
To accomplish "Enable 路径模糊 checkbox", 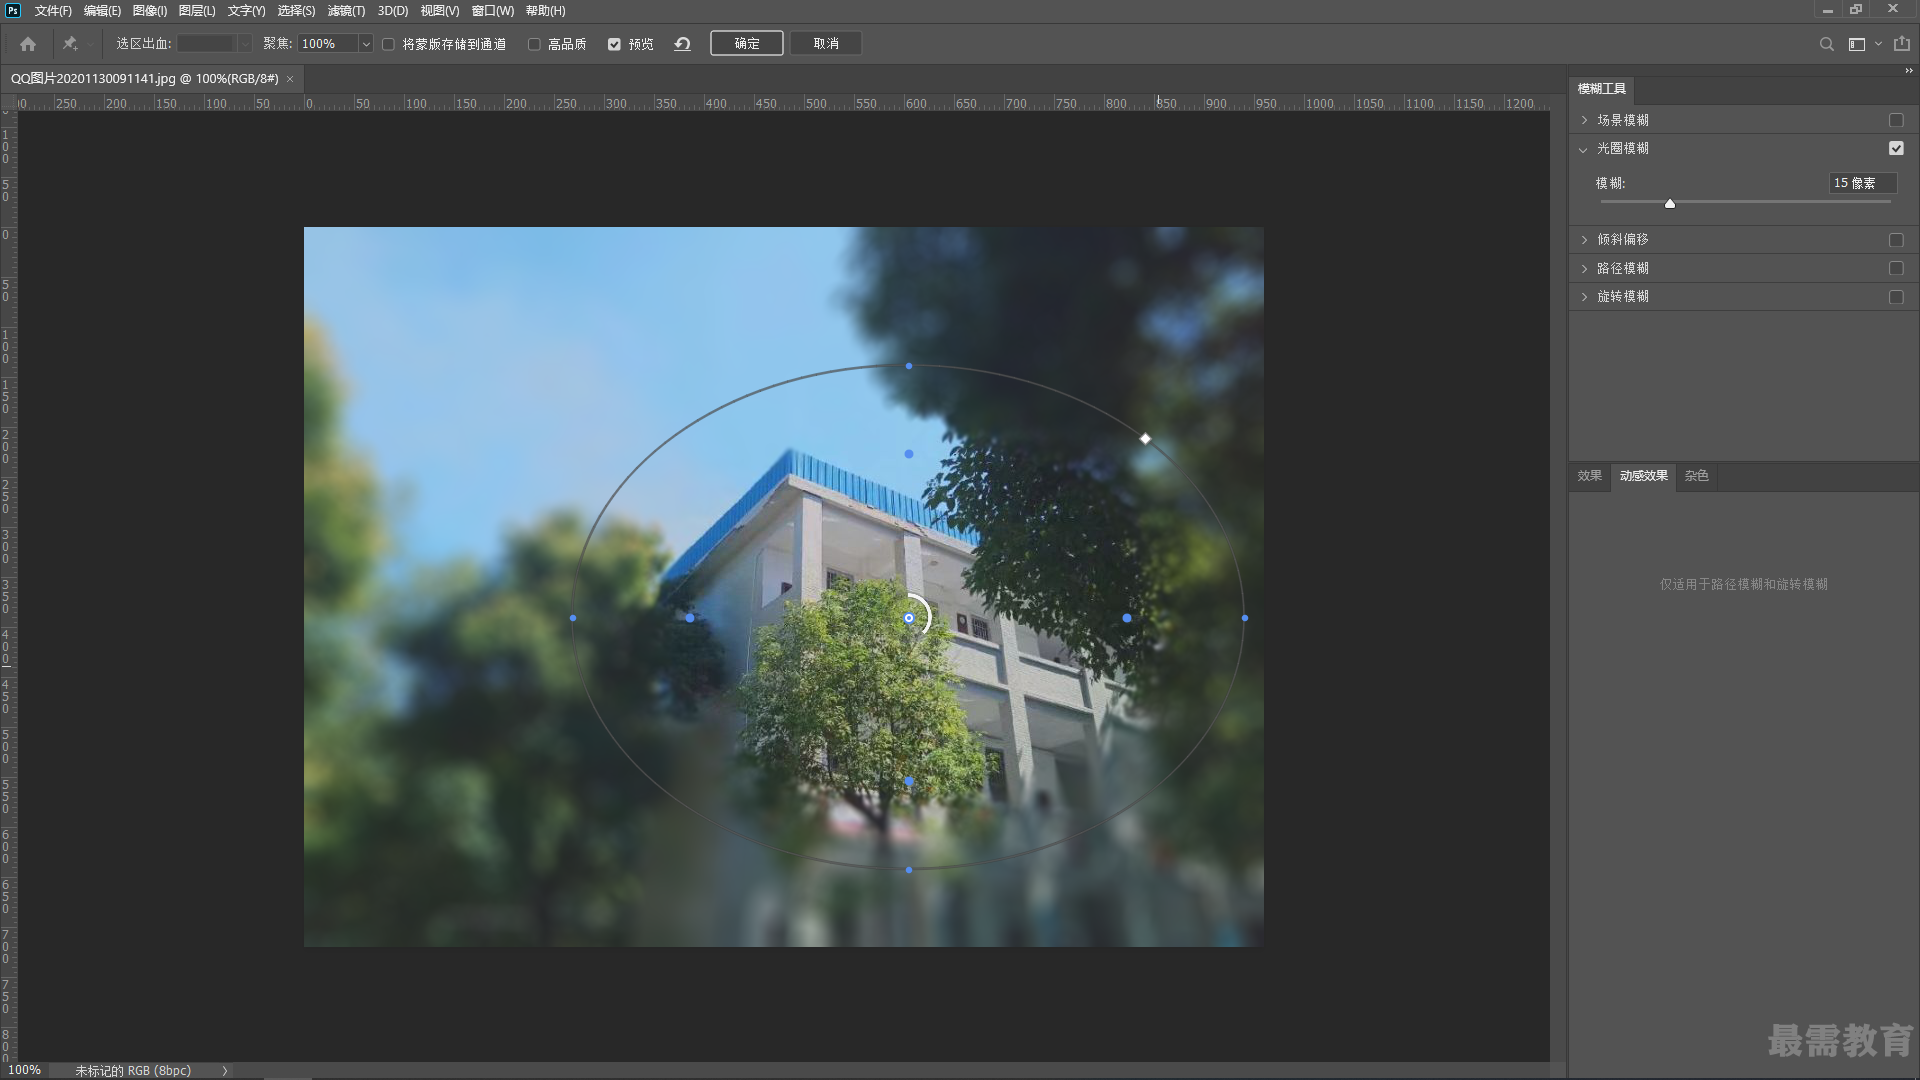I will (1896, 268).
